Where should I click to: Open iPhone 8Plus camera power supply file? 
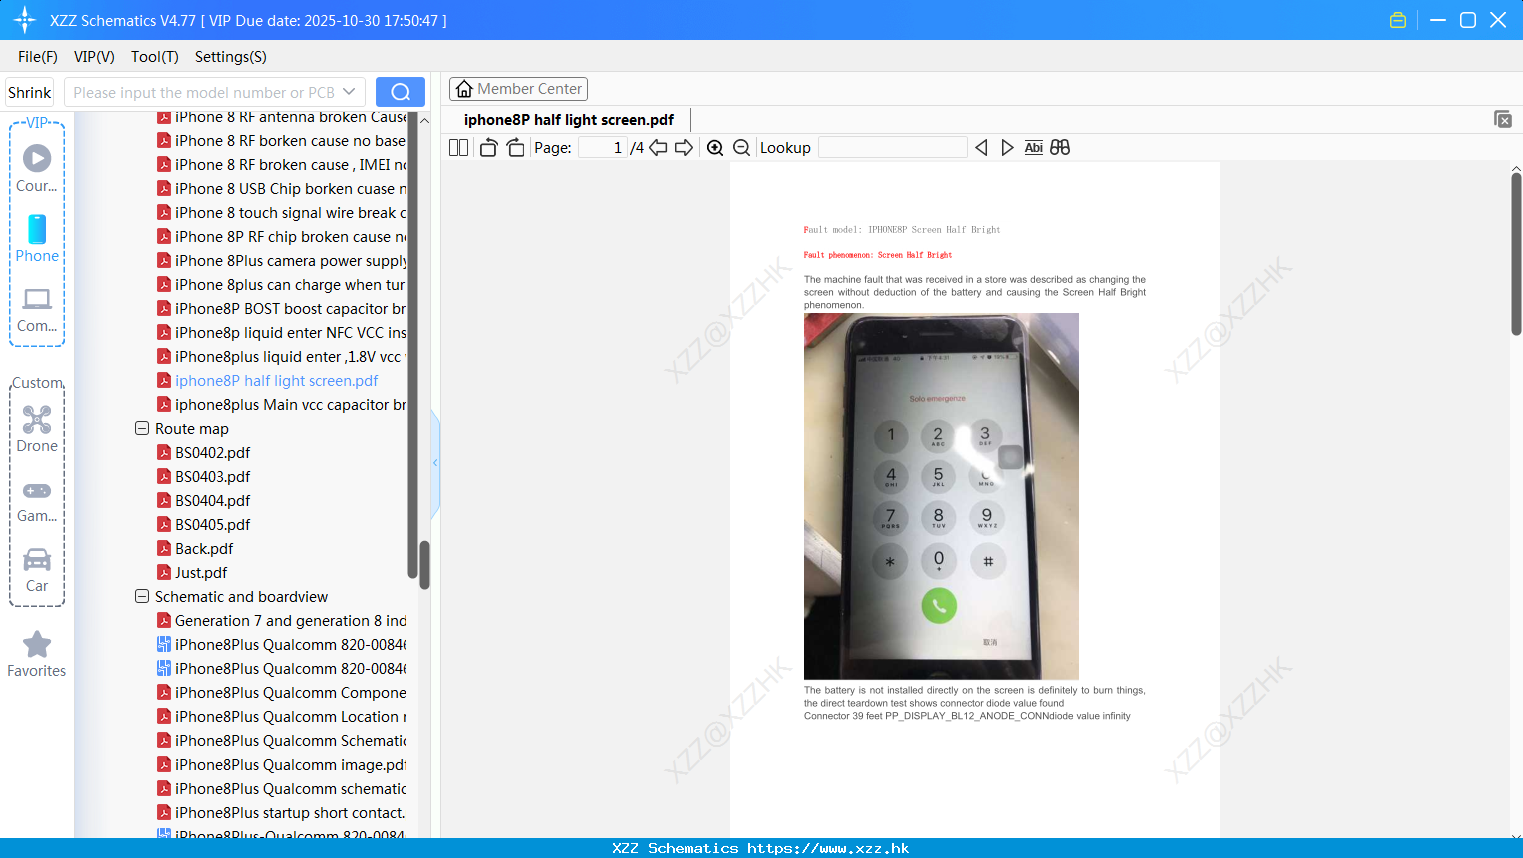282,260
